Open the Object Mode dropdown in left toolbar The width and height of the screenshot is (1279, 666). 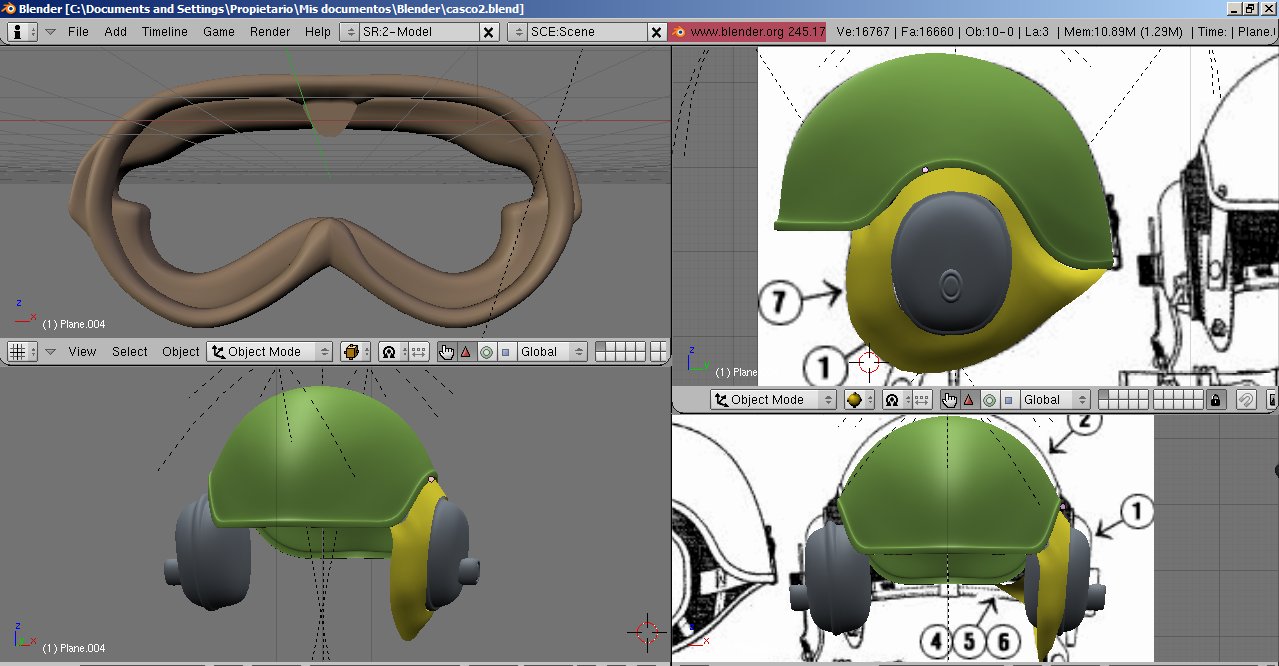269,352
